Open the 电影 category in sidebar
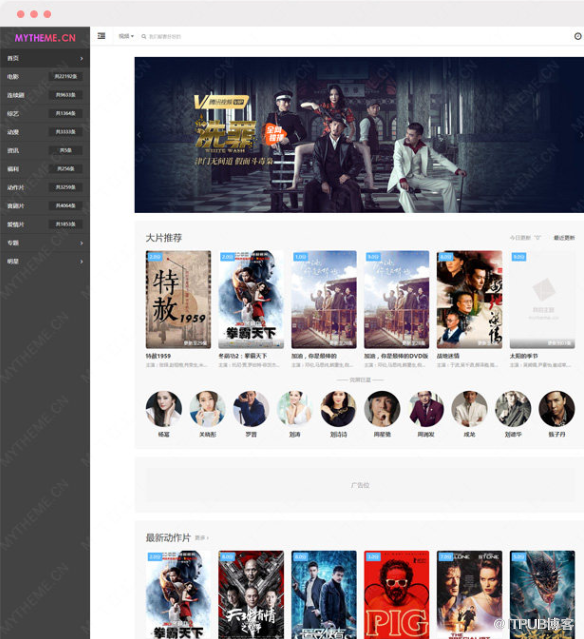The height and width of the screenshot is (639, 584). tap(45, 77)
